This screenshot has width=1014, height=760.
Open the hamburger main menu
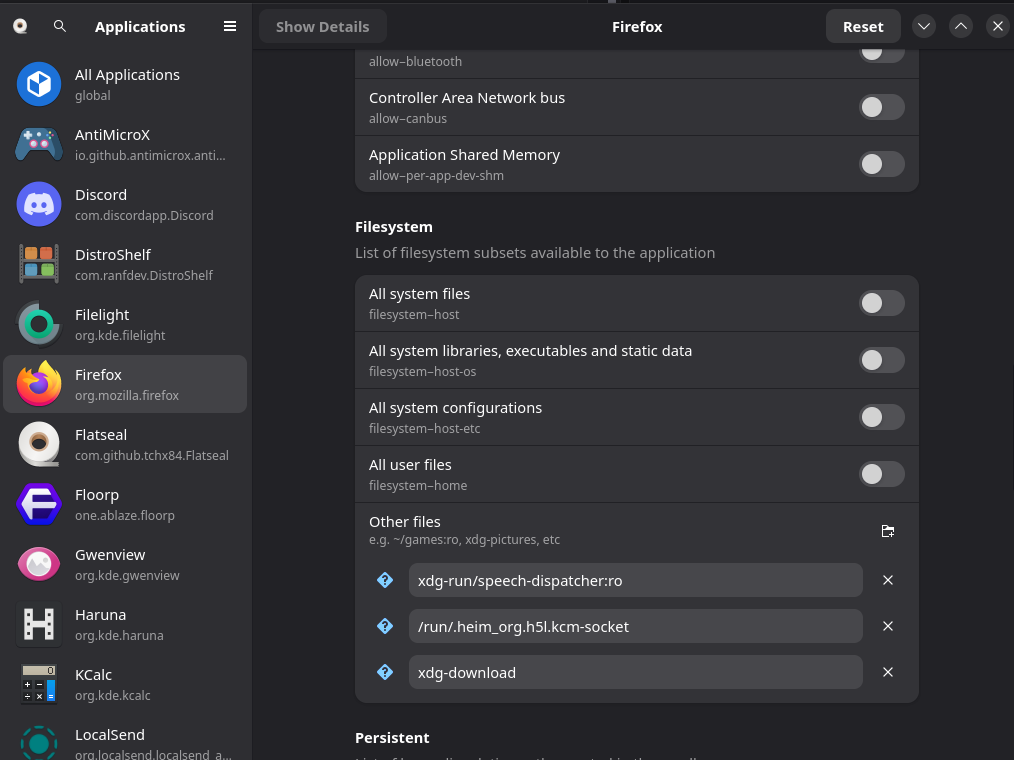[230, 27]
